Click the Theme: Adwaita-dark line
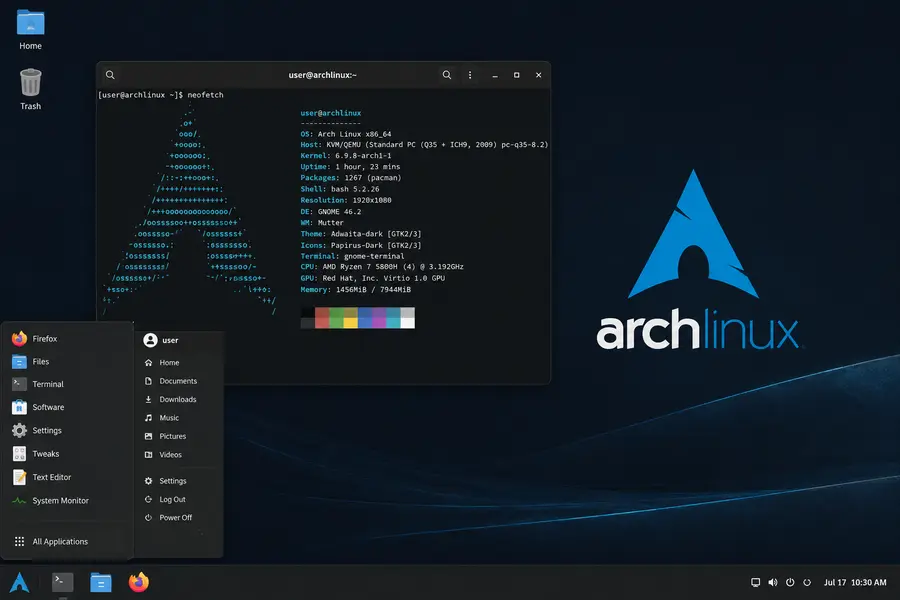This screenshot has width=900, height=600. [361, 234]
